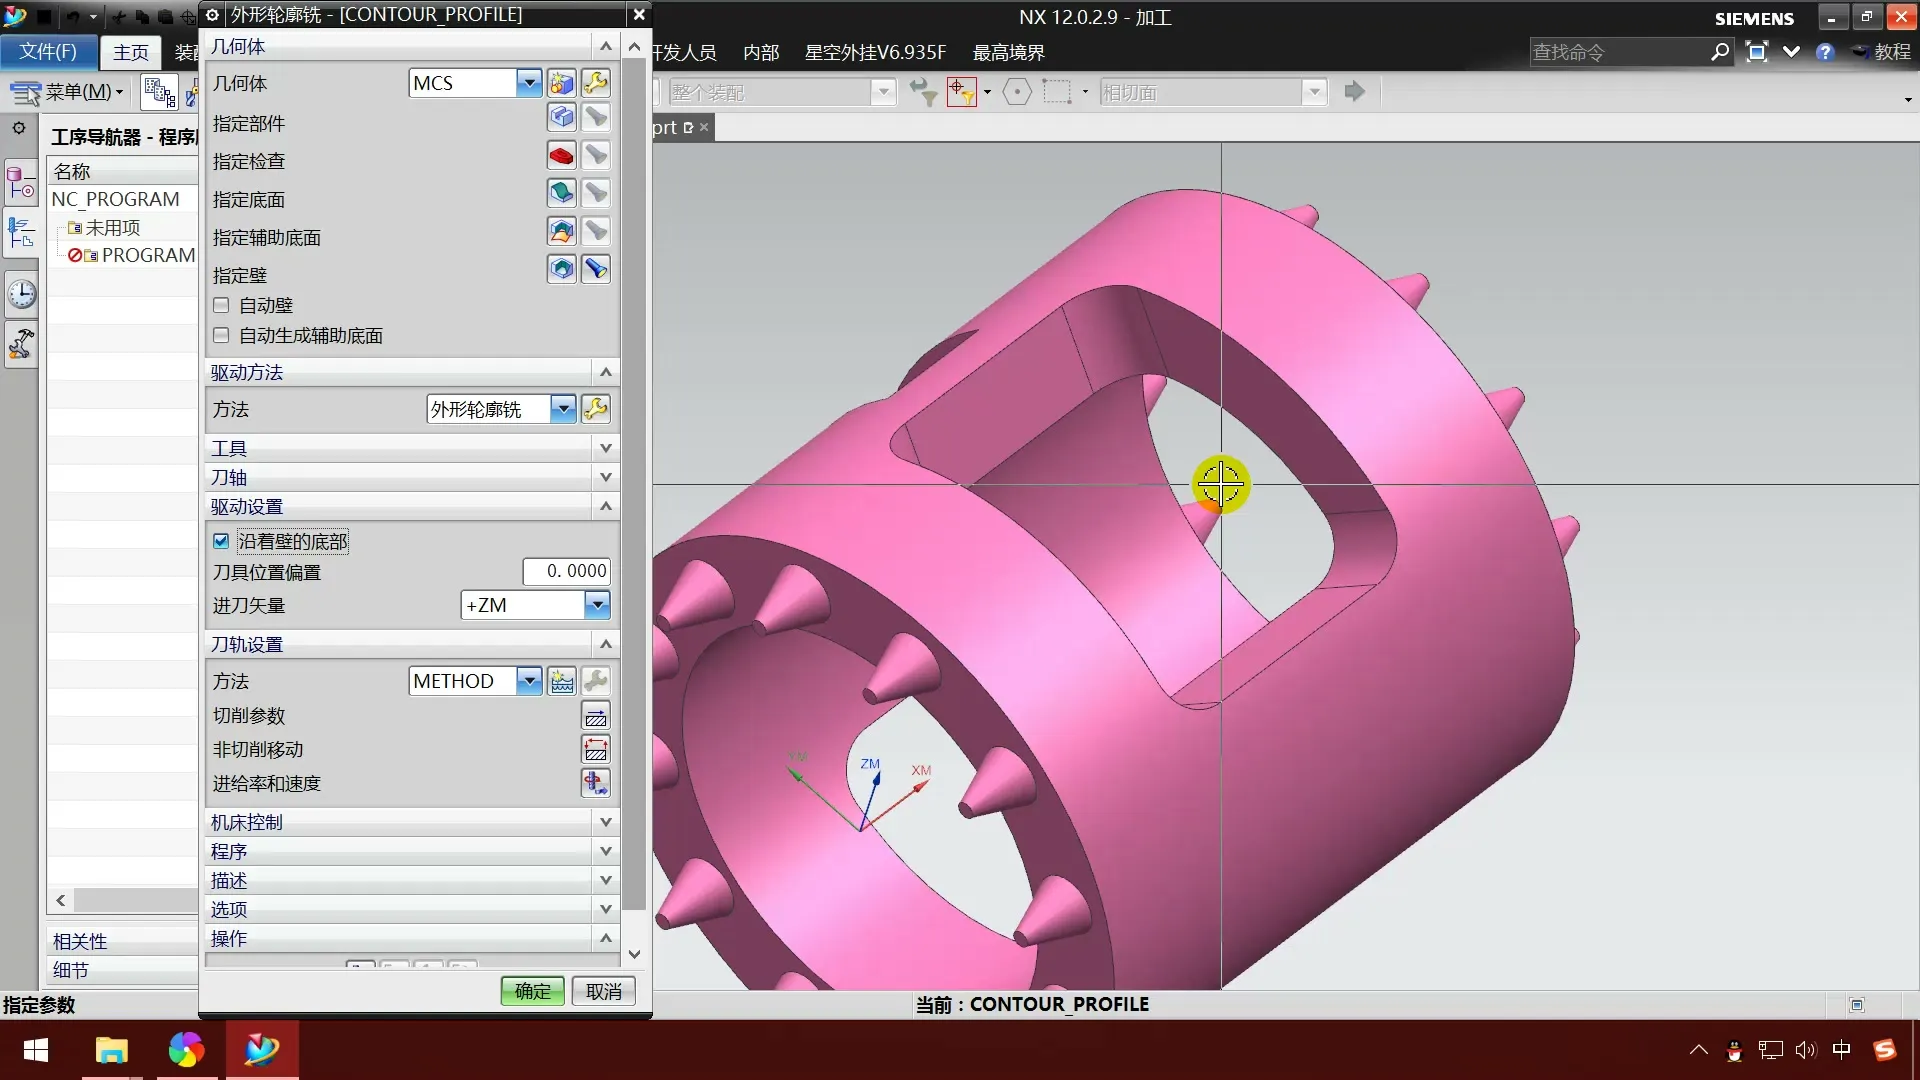This screenshot has height=1080, width=1920.
Task: Click the 取消 button
Action: click(x=604, y=991)
